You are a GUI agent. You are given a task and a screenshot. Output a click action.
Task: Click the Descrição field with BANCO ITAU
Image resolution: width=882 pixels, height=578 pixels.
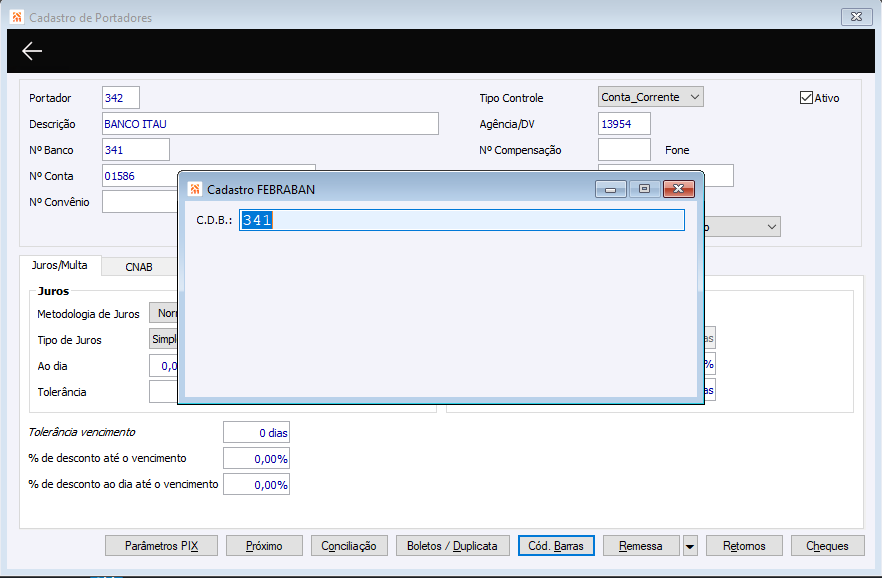tap(270, 124)
